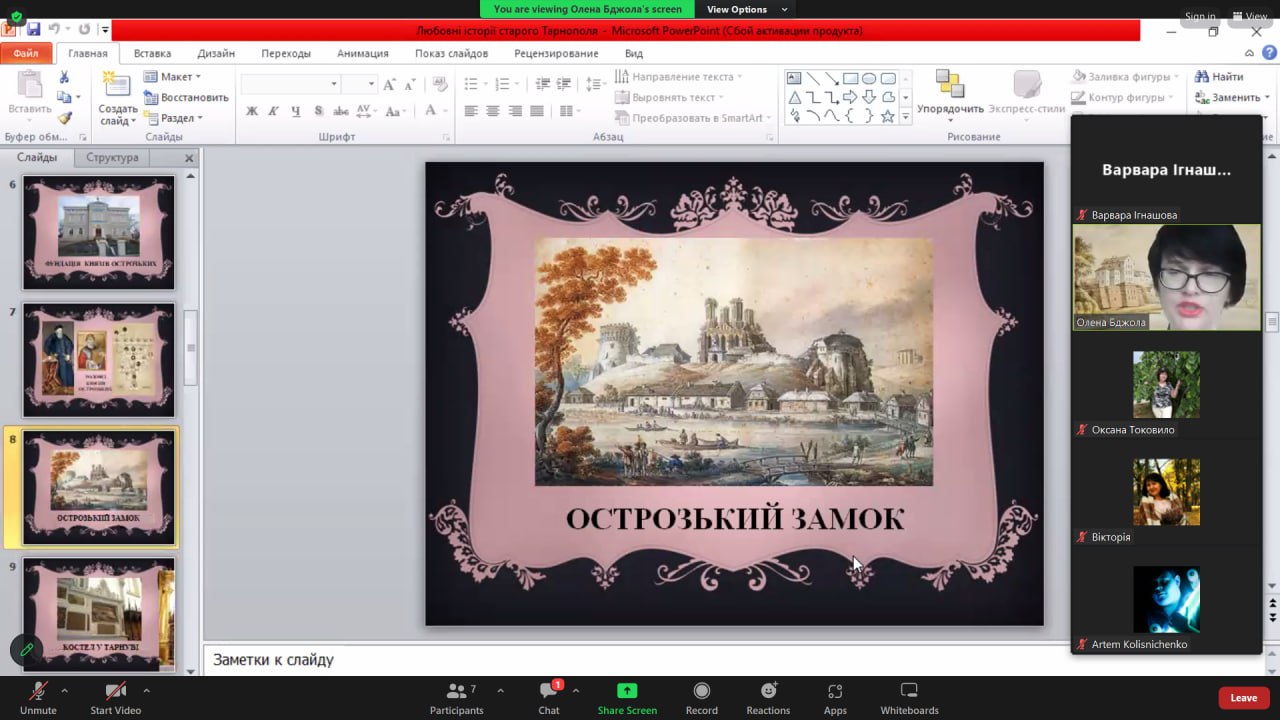Open Zoom Participants panel
The image size is (1280, 720).
tap(457, 698)
